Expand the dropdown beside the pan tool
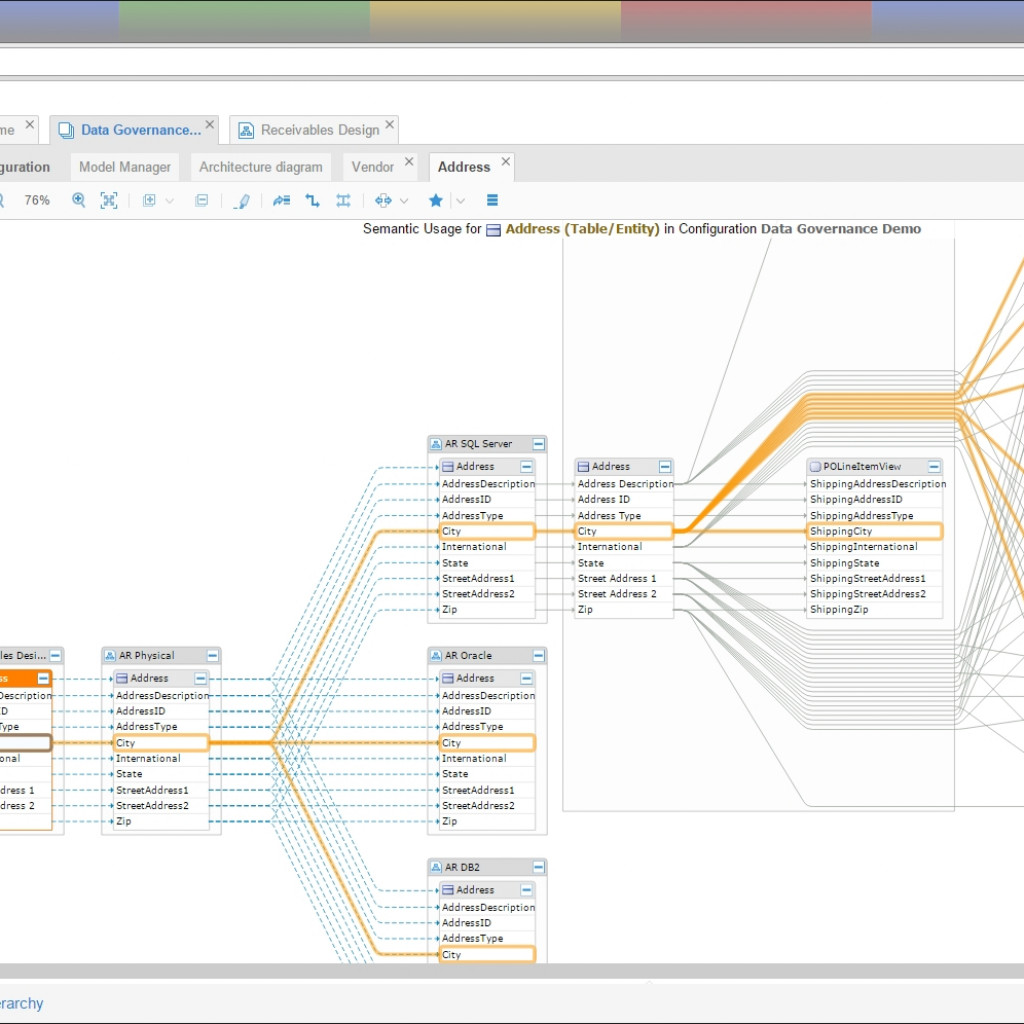The height and width of the screenshot is (1024, 1024). coord(403,200)
